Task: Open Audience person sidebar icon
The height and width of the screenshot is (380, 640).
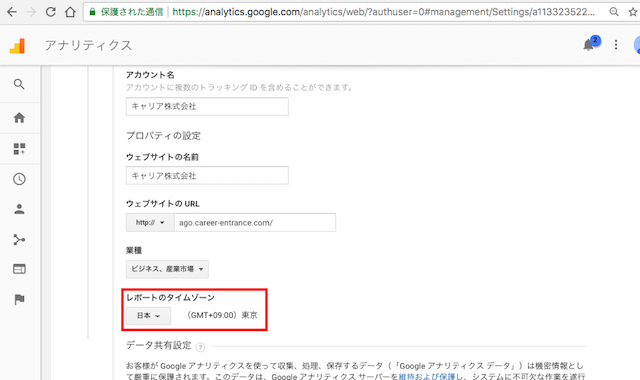Action: pos(19,209)
